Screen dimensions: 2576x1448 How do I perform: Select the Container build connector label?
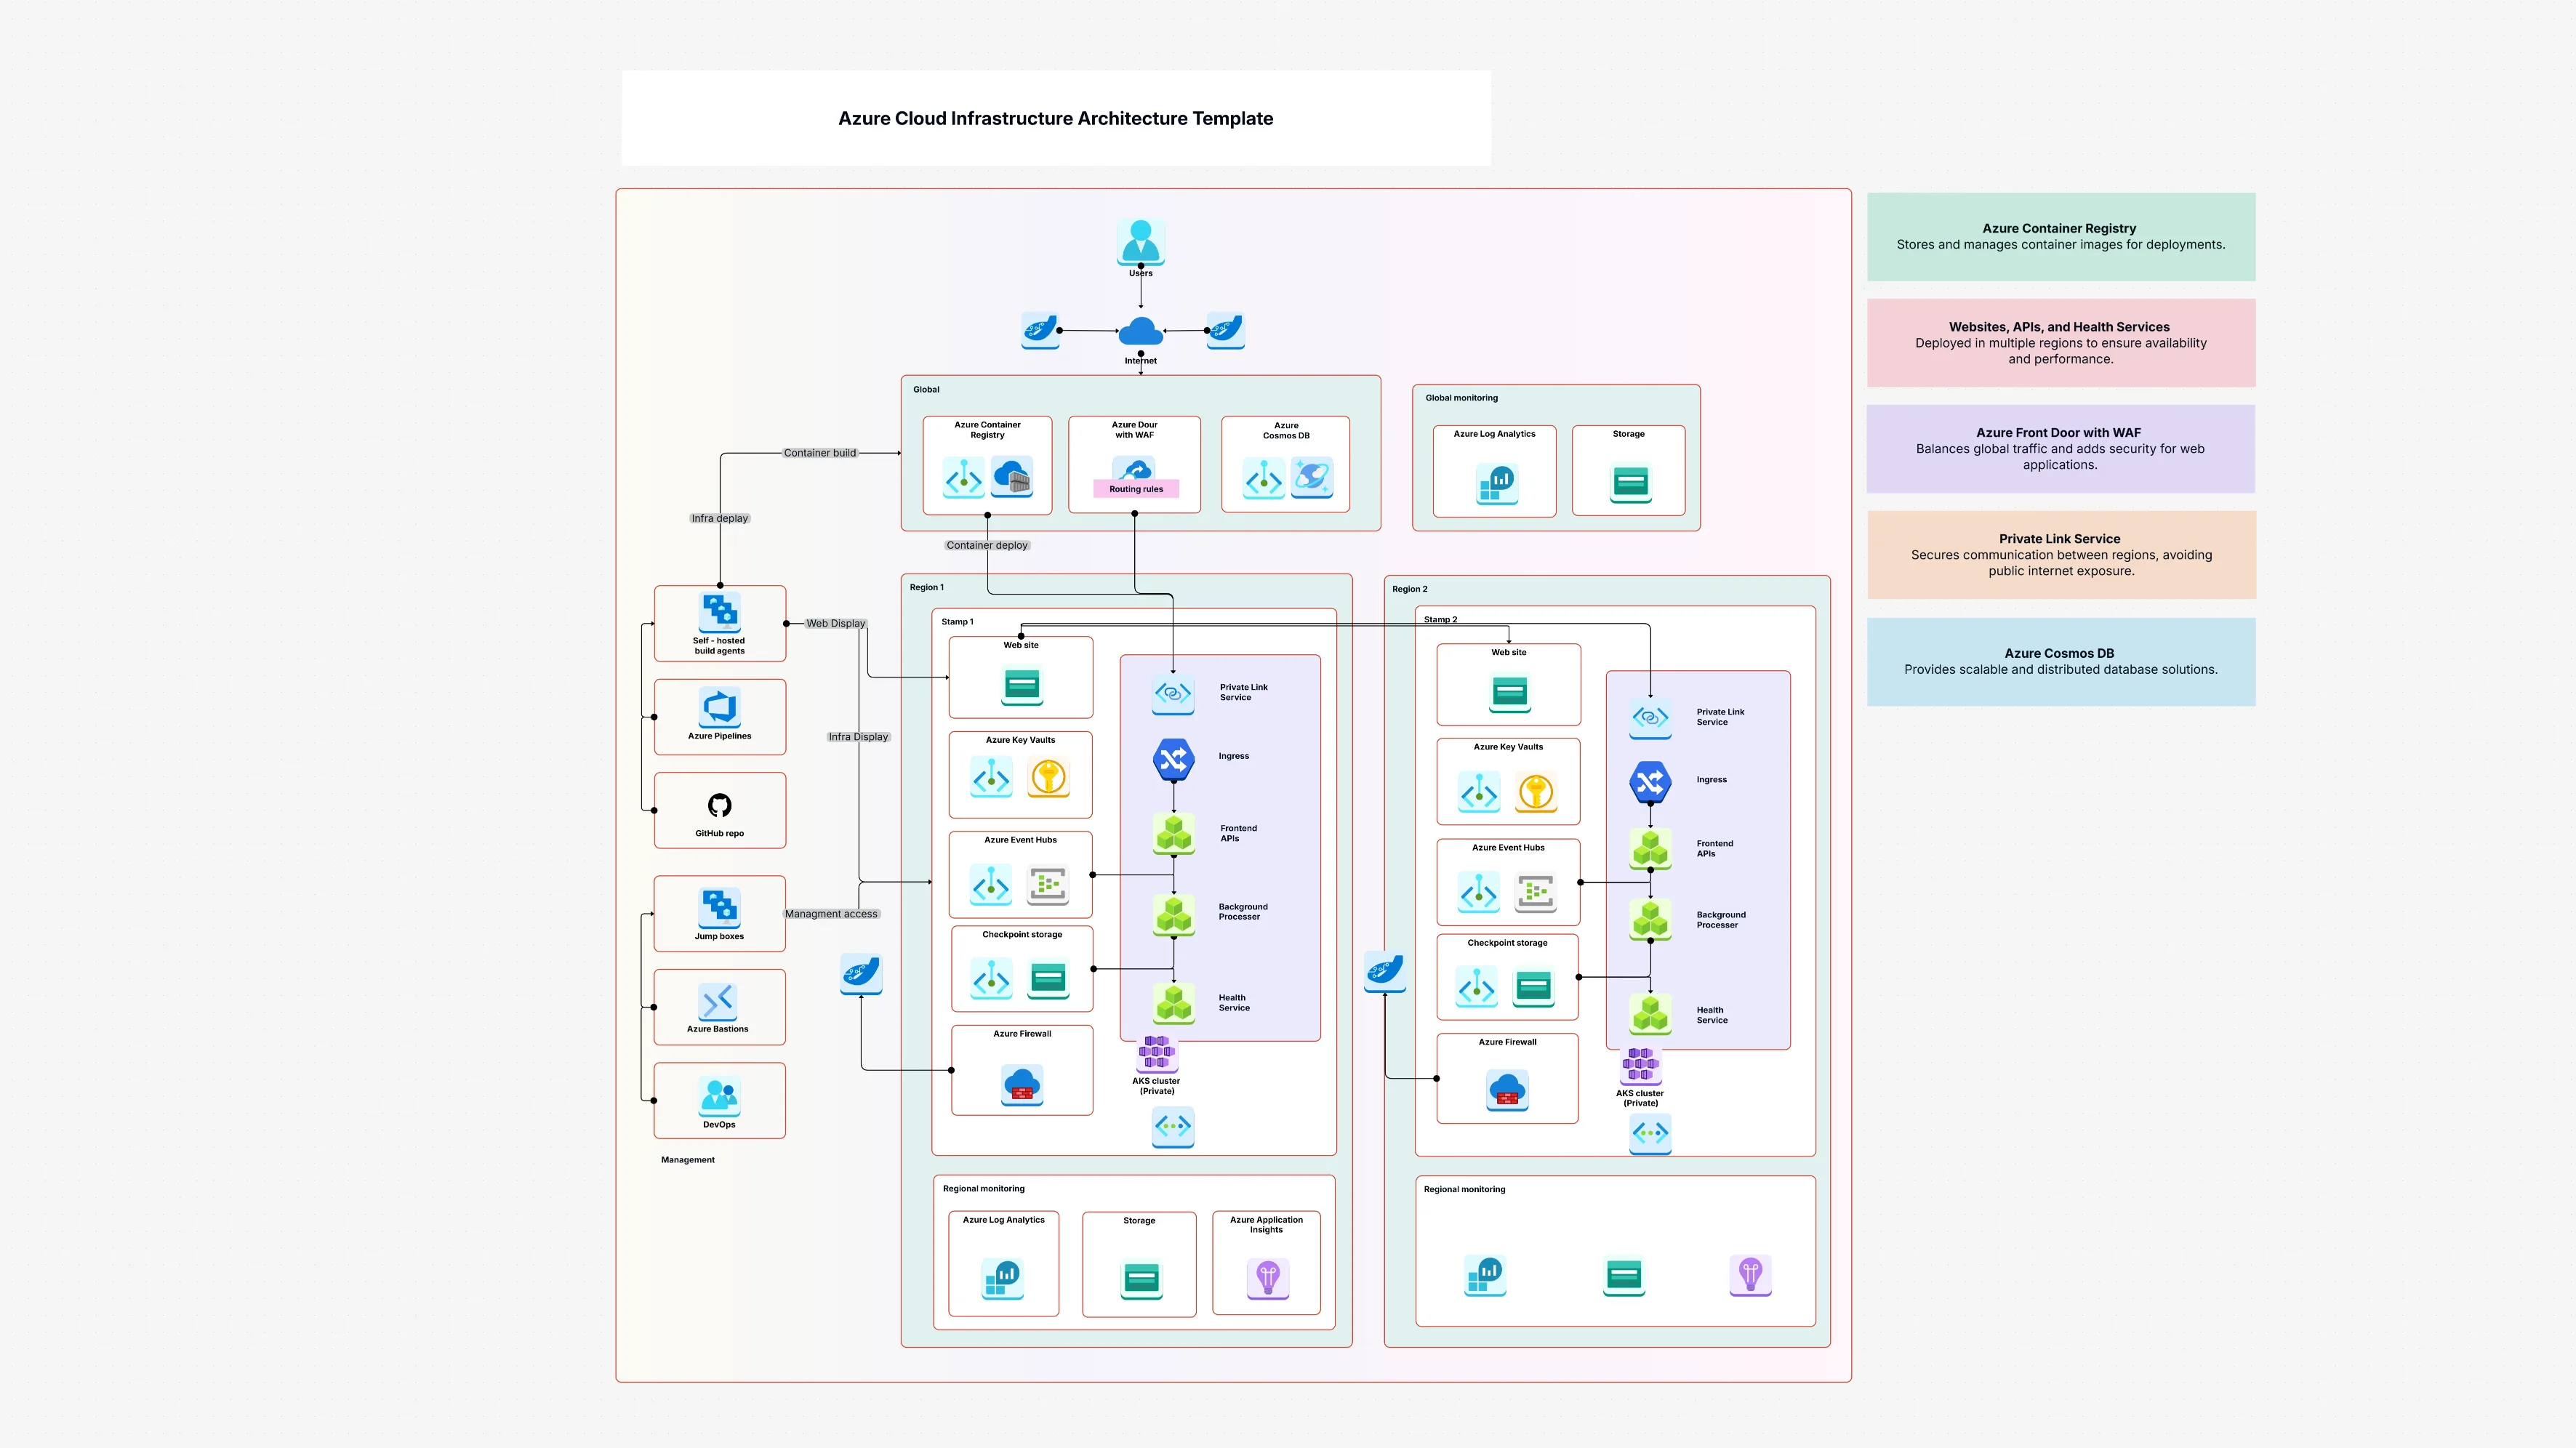click(x=820, y=452)
